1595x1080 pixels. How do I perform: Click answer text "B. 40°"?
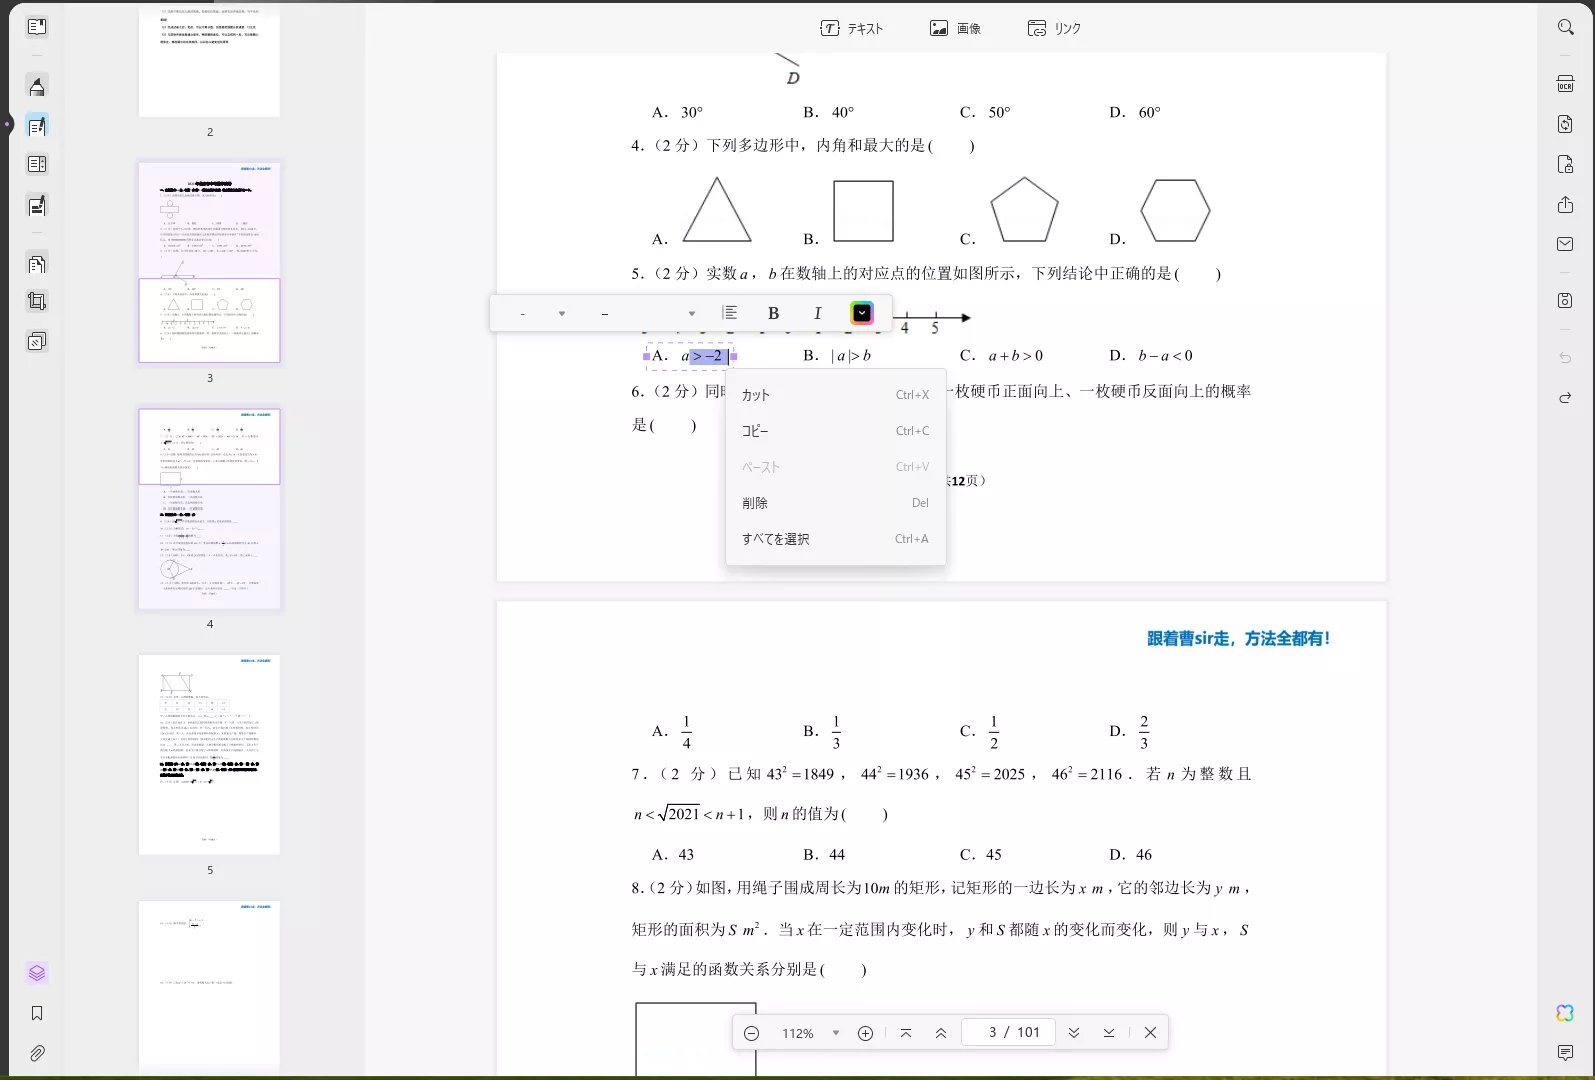pyautogui.click(x=829, y=112)
